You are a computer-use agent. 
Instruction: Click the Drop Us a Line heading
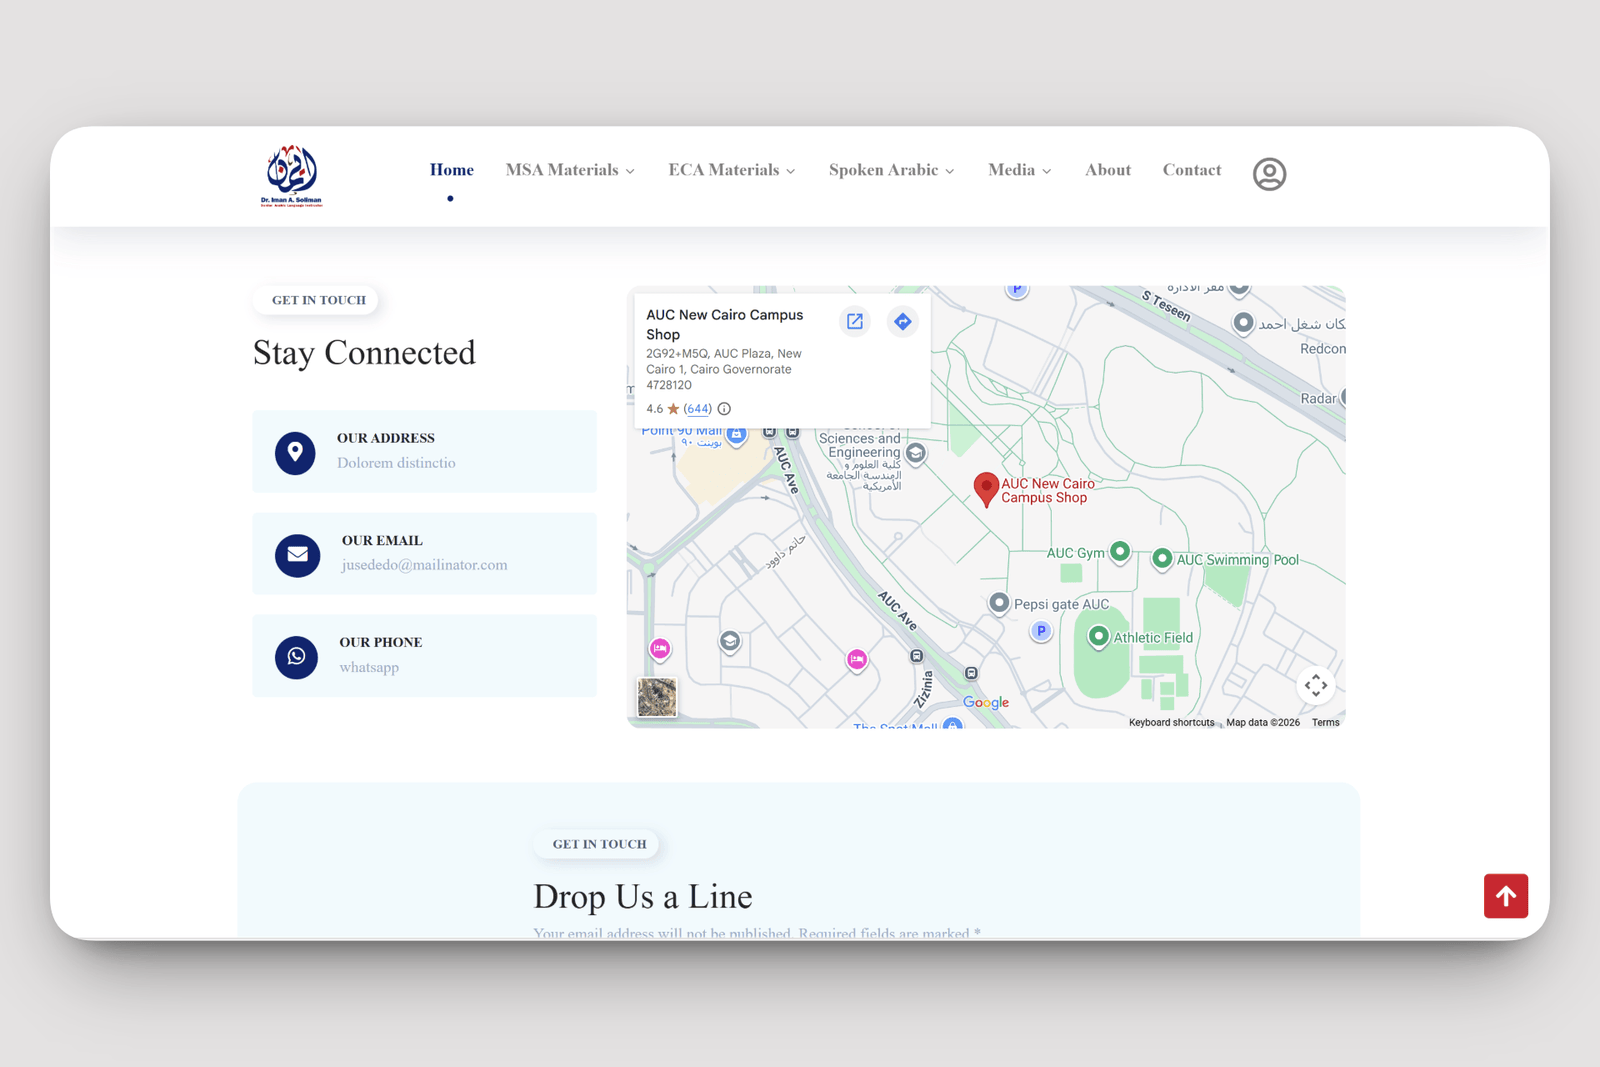coord(642,897)
